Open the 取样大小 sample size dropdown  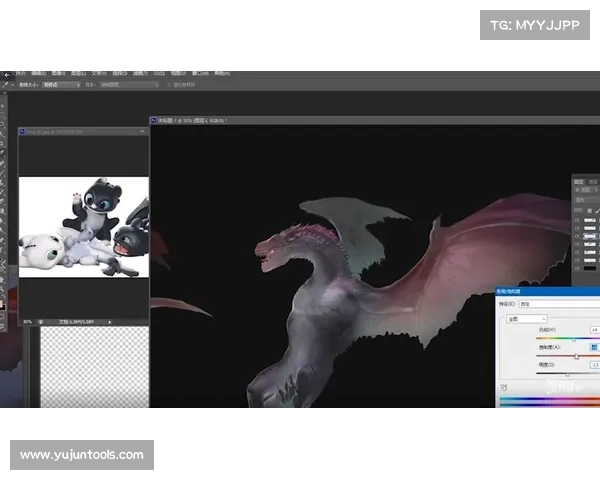(x=60, y=86)
